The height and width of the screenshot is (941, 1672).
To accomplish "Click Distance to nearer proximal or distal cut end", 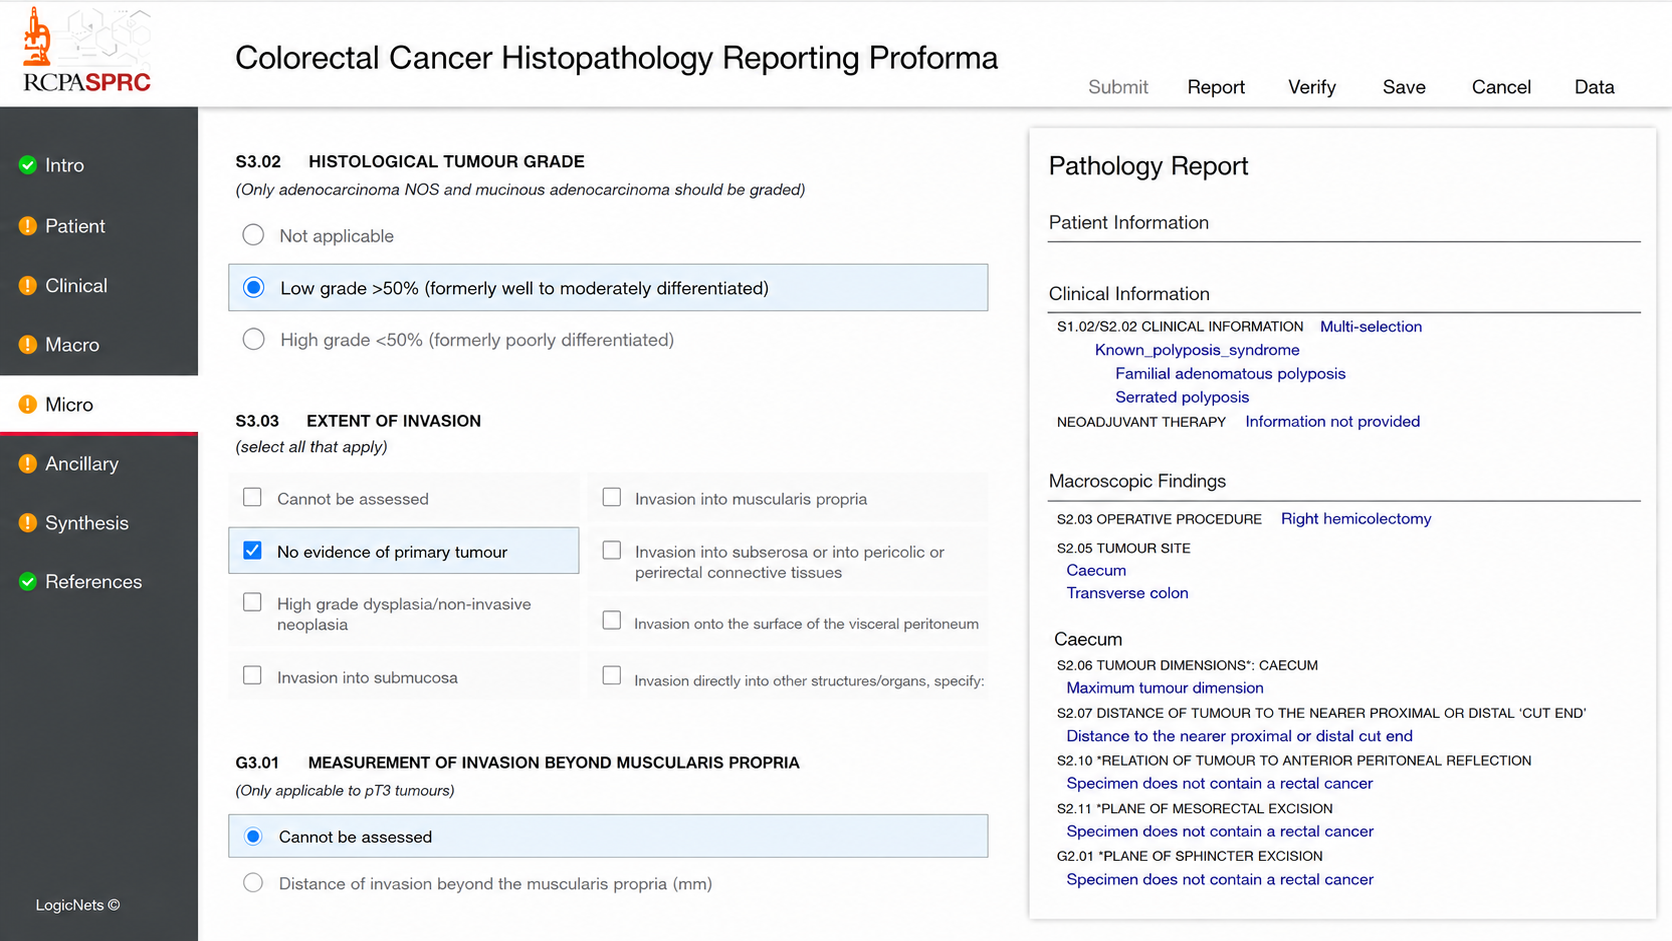I will click(1239, 736).
